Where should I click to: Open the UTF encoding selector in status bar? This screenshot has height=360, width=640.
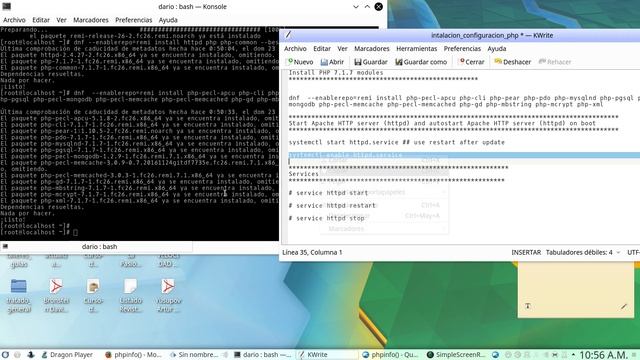(633, 252)
